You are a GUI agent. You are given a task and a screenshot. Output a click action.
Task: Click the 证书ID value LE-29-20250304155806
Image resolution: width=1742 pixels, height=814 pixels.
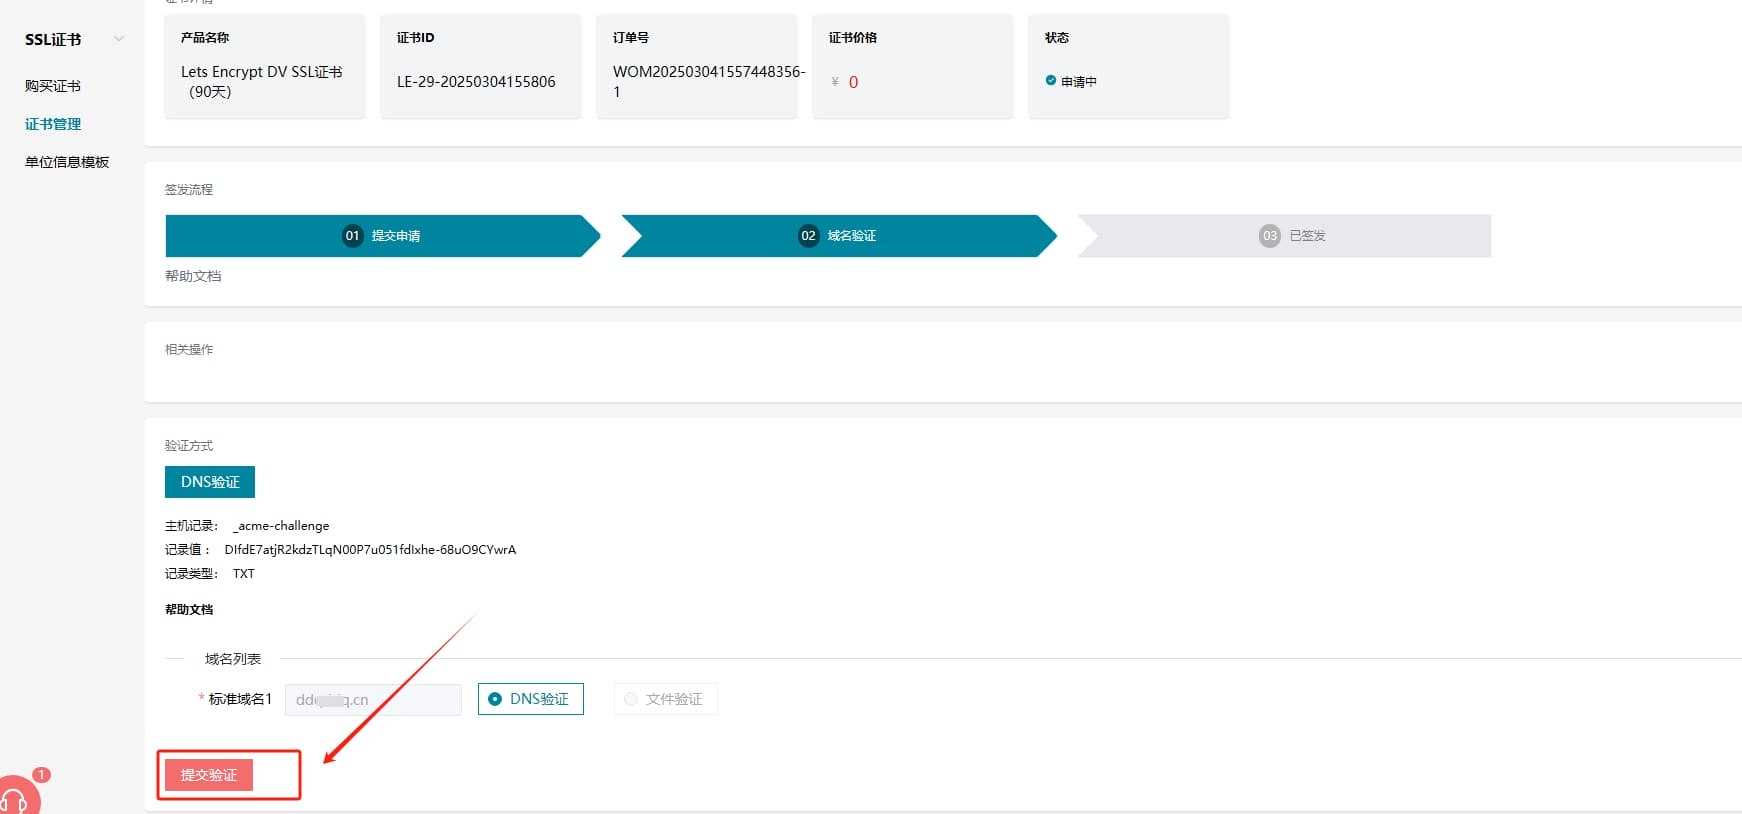point(476,82)
